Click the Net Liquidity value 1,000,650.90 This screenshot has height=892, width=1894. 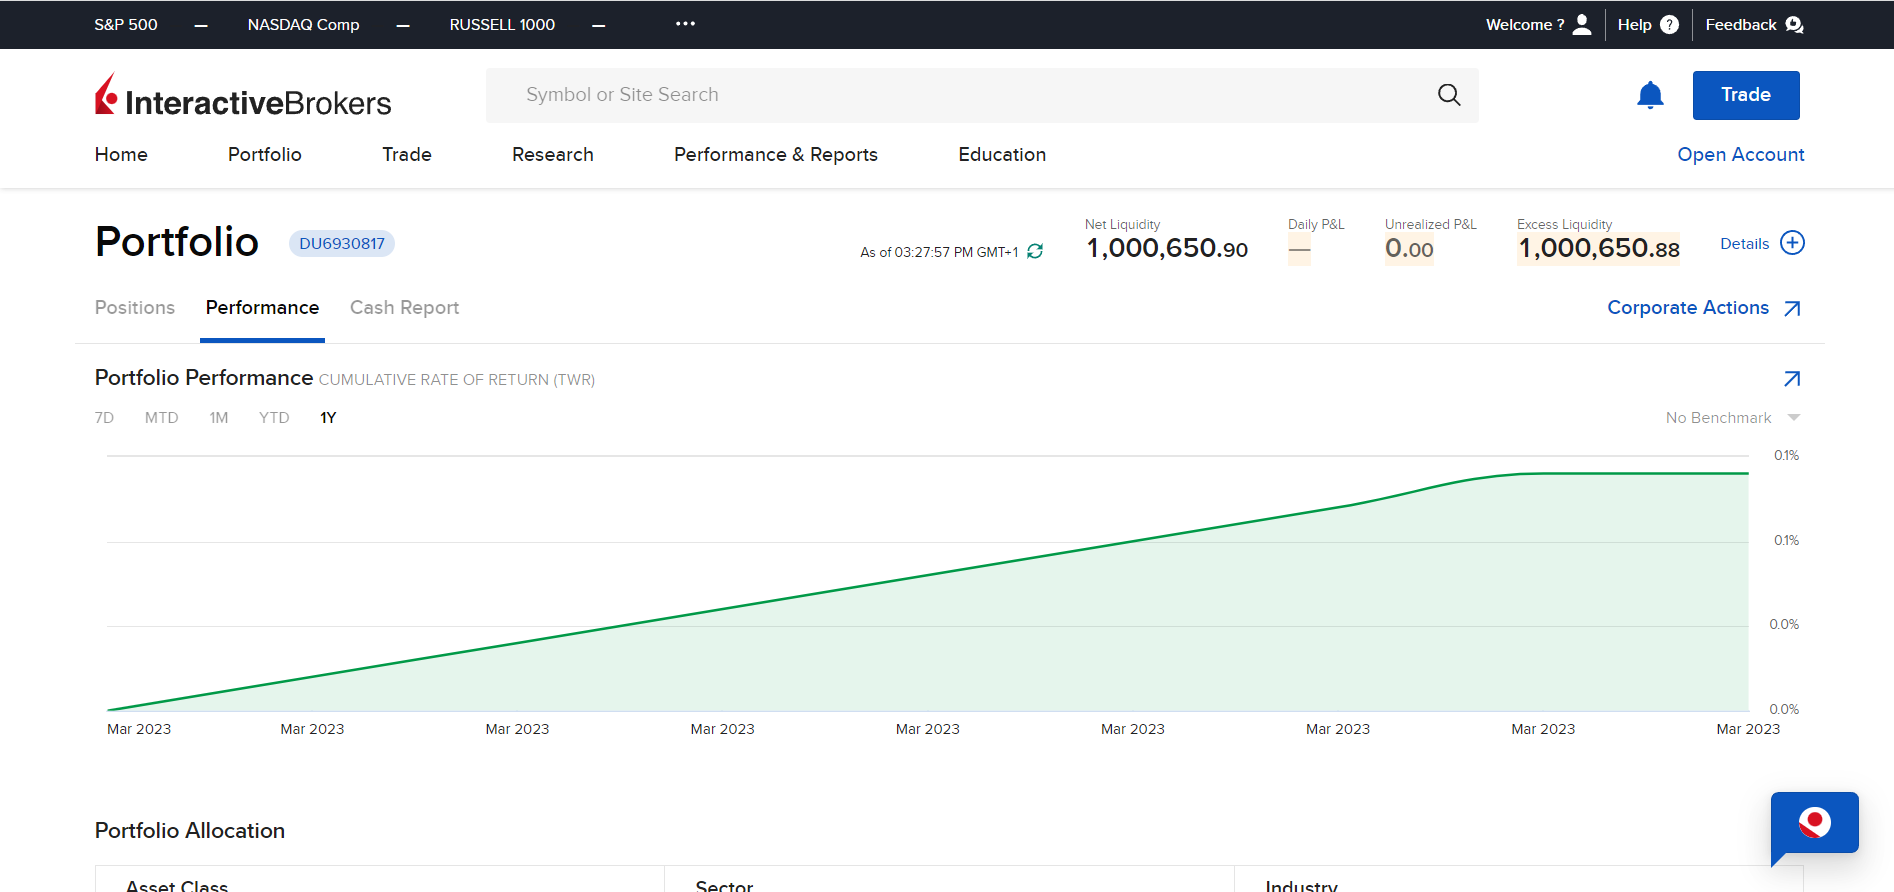[1167, 248]
